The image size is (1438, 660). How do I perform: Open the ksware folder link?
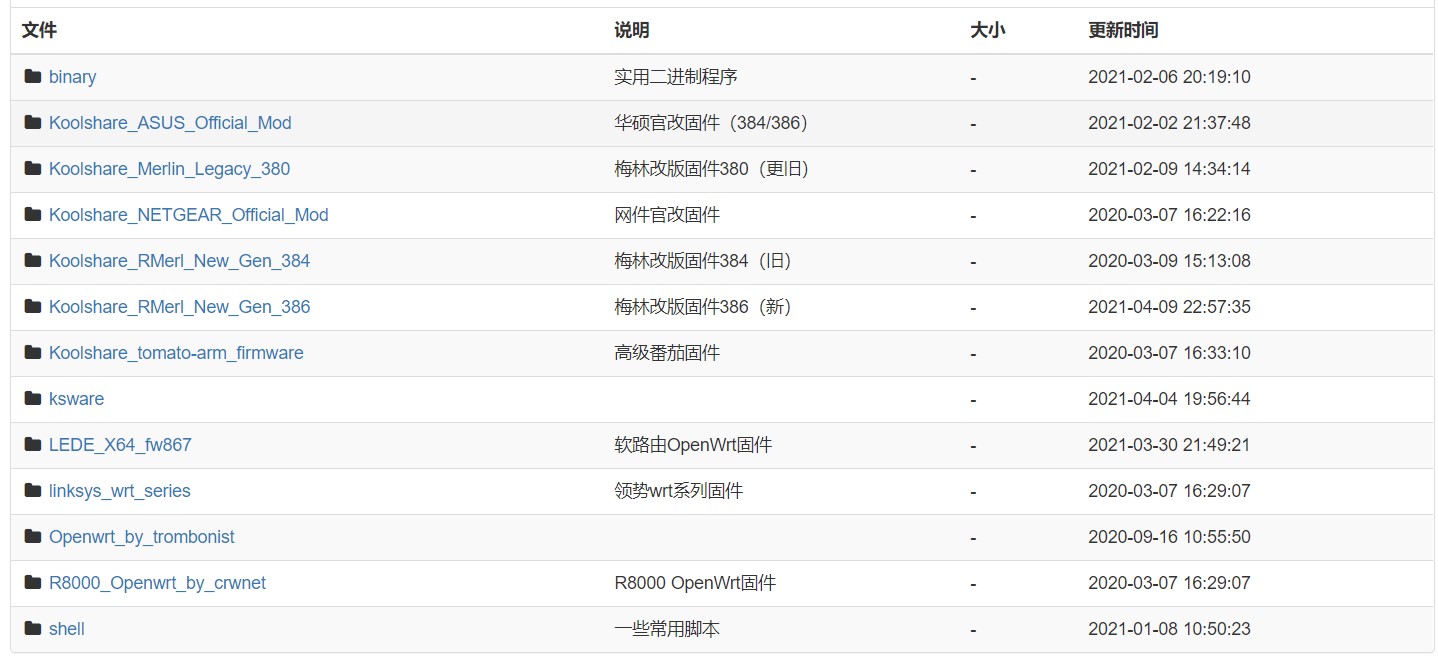click(x=76, y=399)
